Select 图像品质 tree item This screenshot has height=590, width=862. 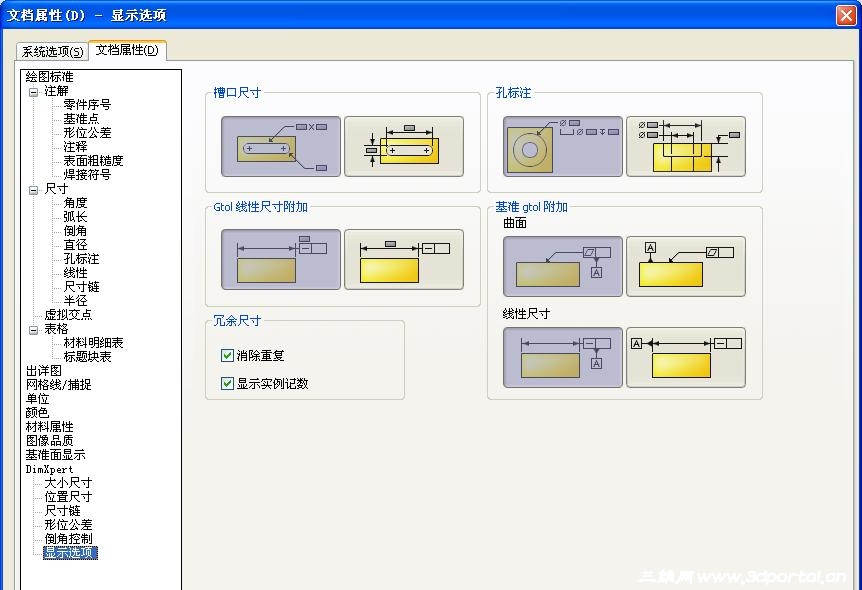point(49,440)
